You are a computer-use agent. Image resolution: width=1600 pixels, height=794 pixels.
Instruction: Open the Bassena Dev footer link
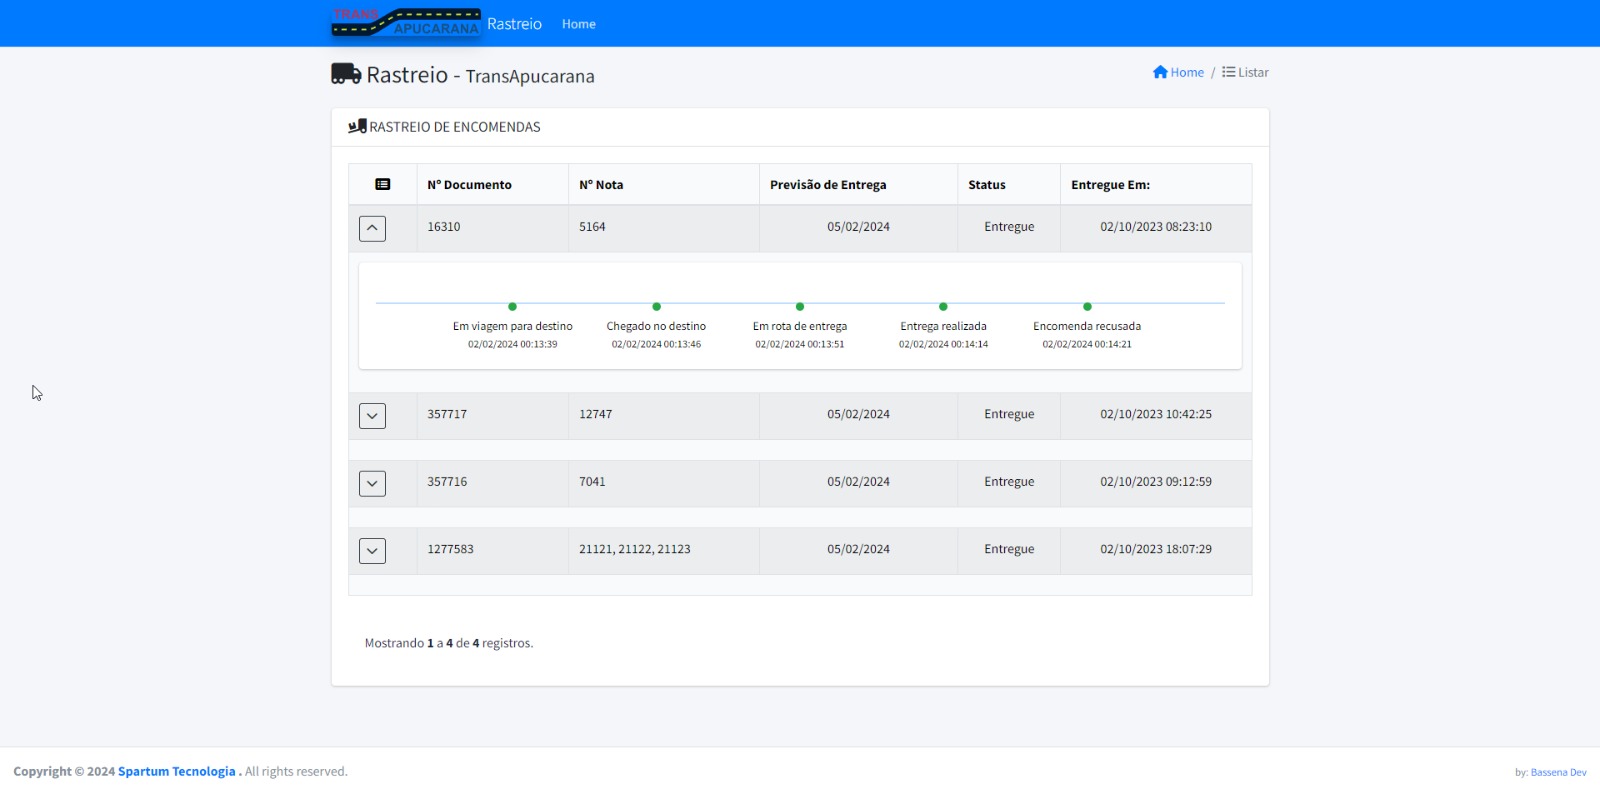[1558, 772]
